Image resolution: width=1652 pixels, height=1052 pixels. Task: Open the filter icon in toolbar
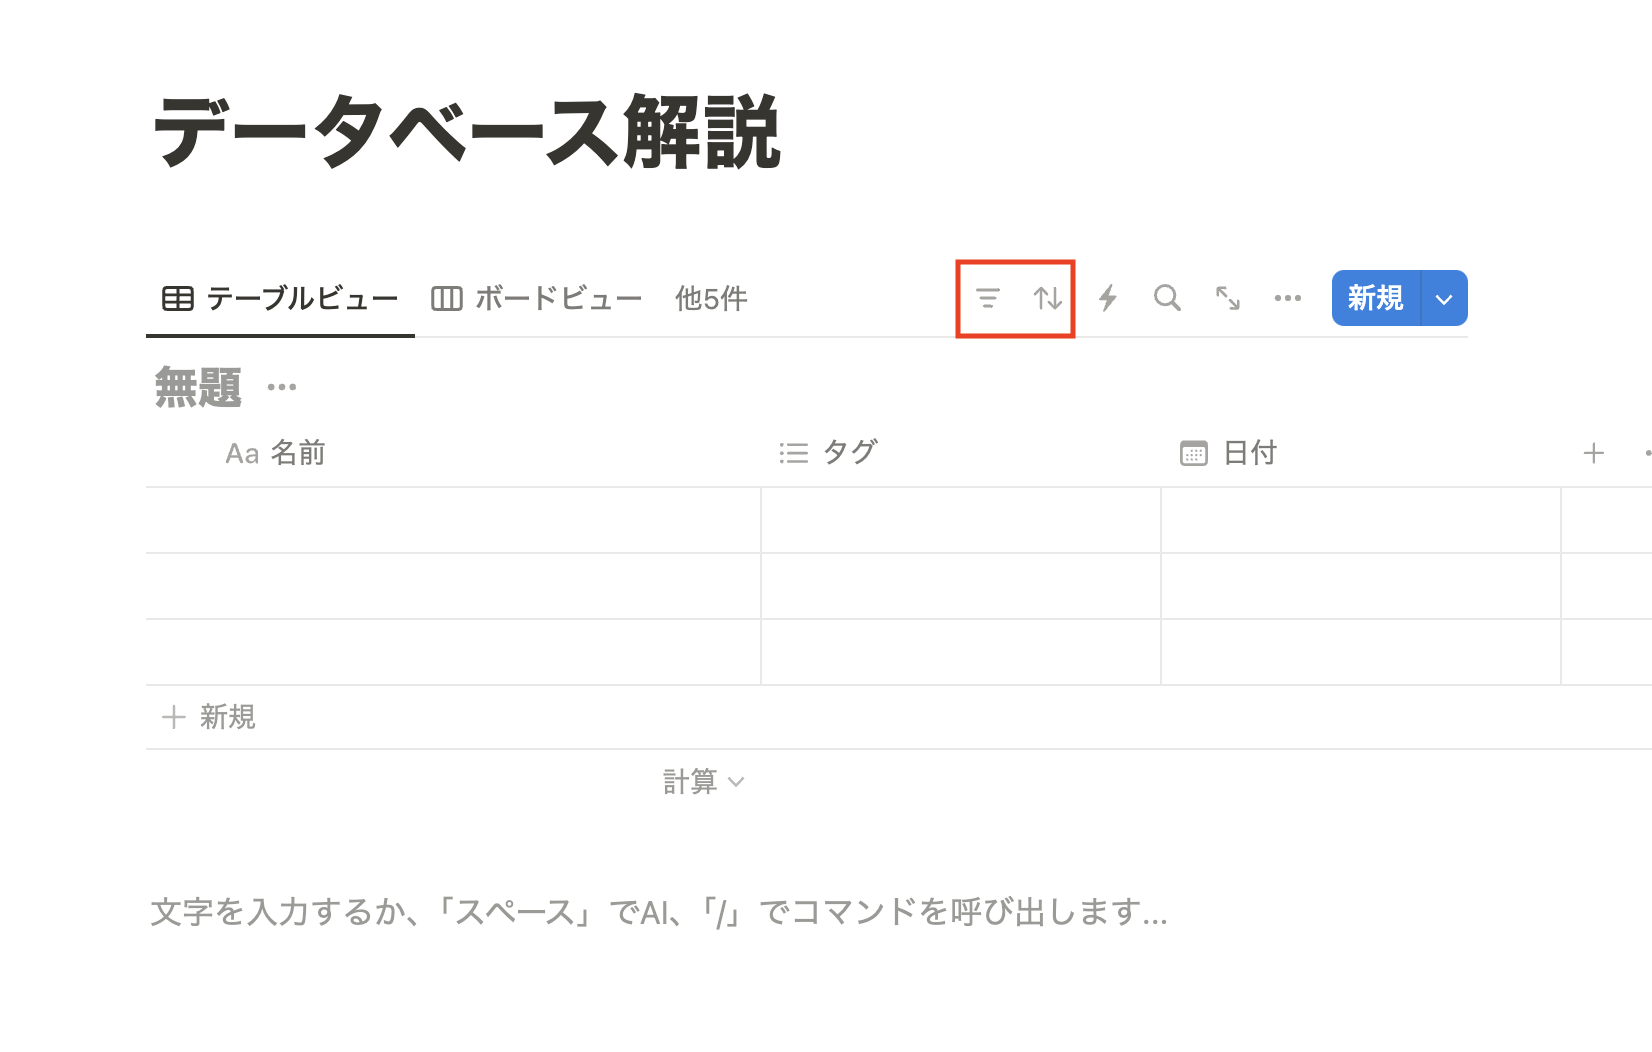[x=988, y=298]
